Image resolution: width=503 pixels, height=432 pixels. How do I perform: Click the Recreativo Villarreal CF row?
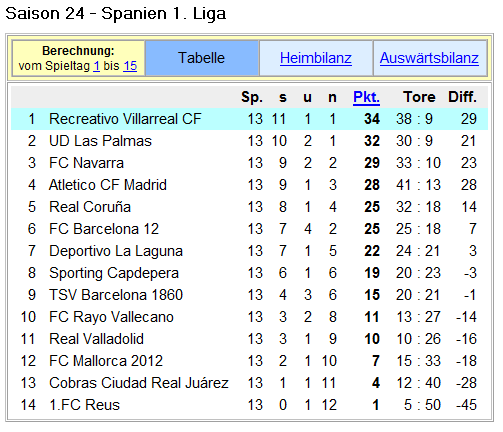click(x=249, y=119)
